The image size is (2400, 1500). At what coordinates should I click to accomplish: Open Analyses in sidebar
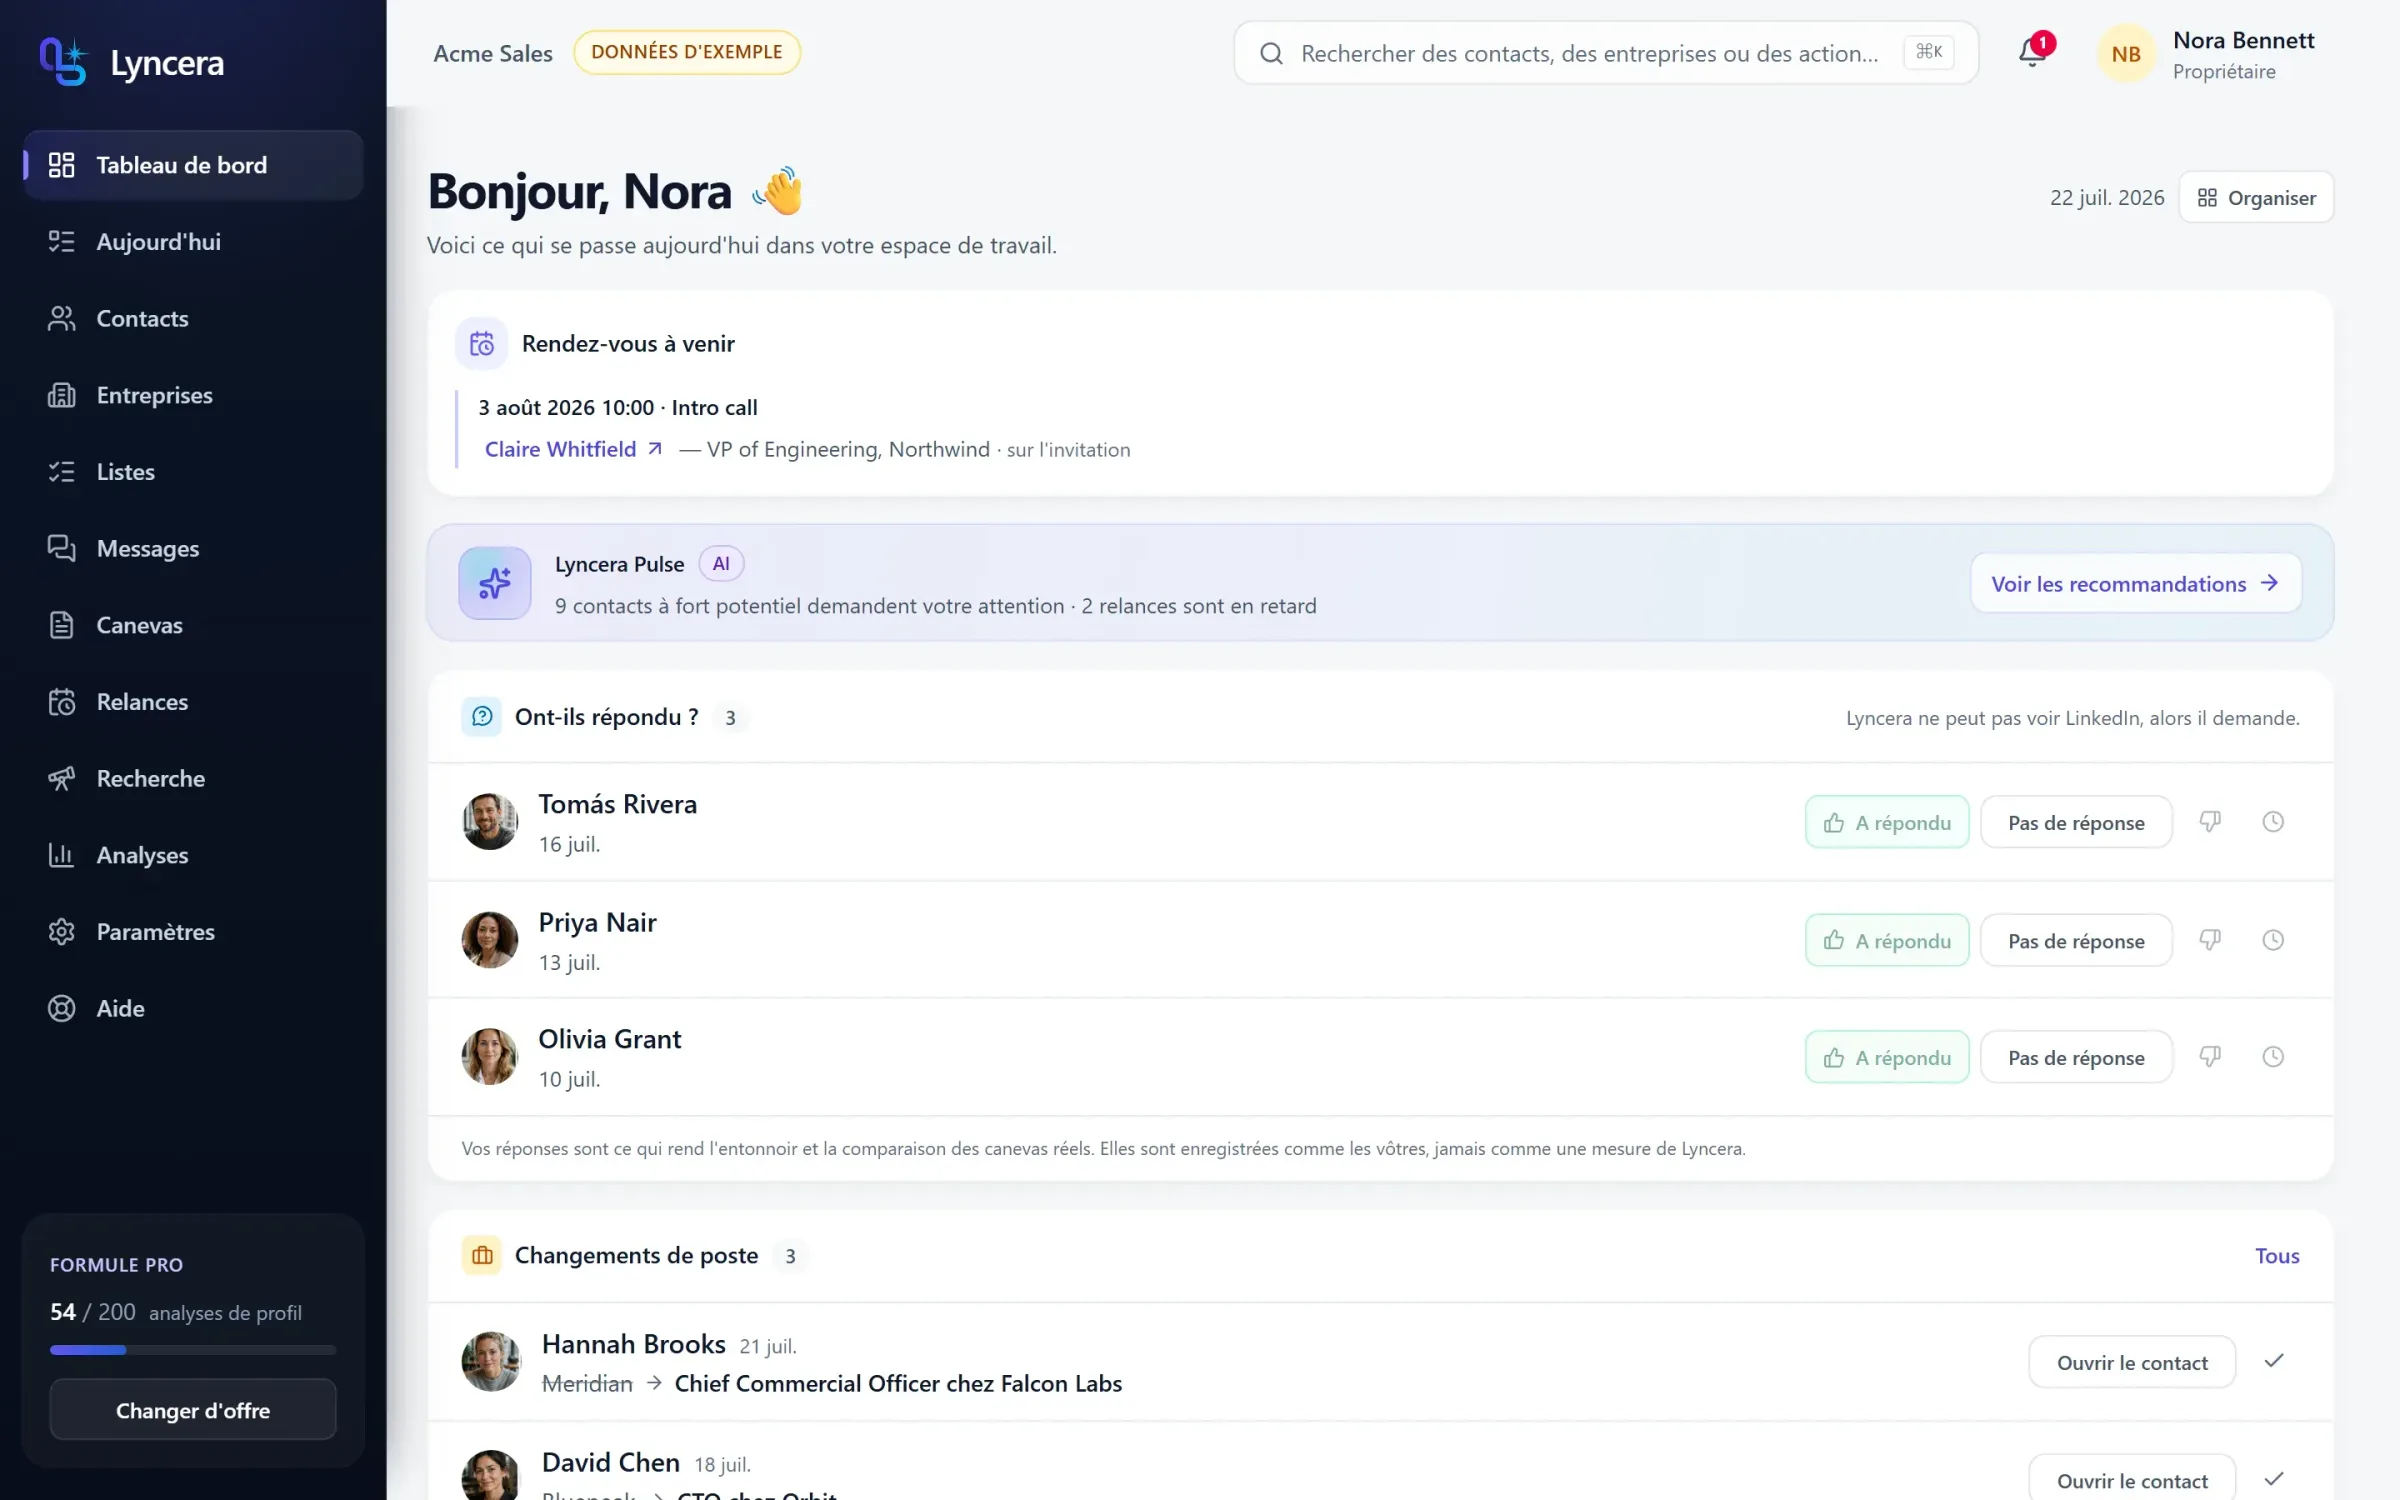[x=193, y=855]
